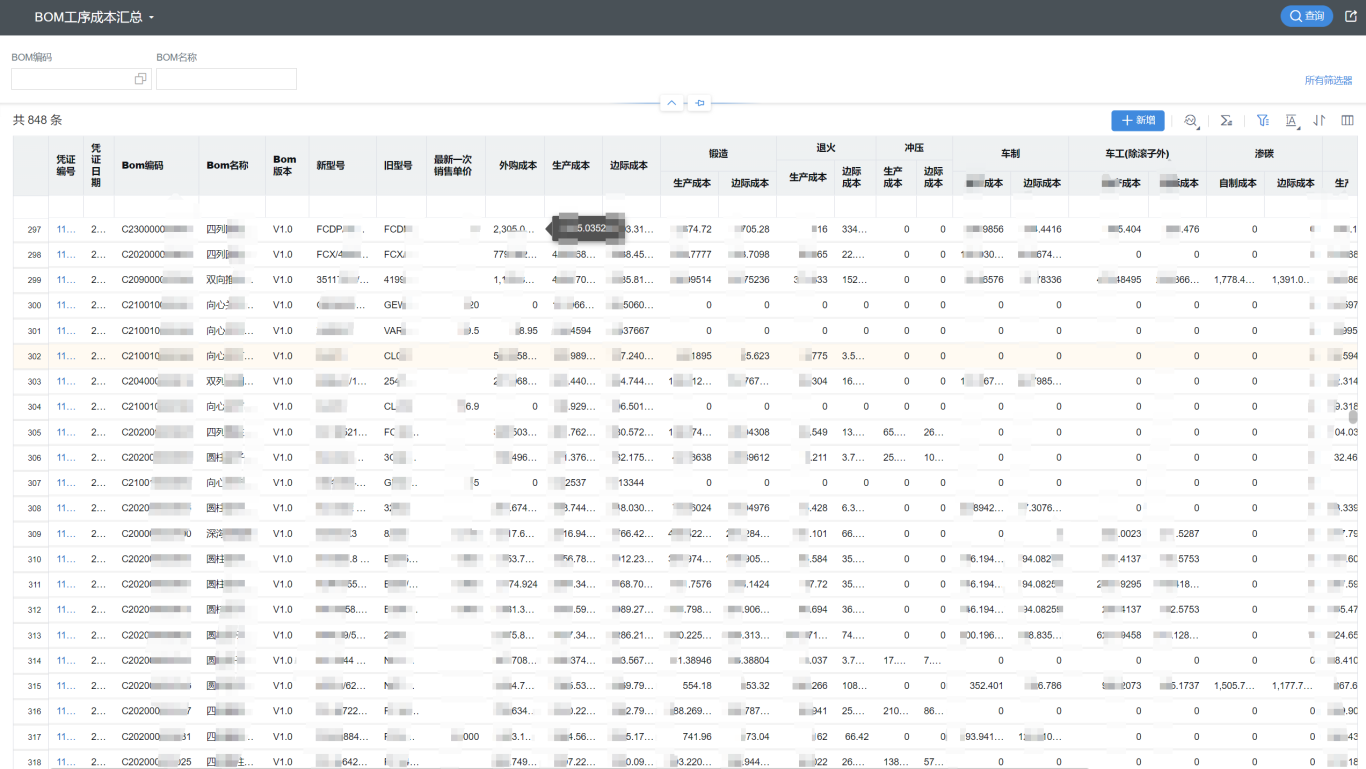The width and height of the screenshot is (1366, 769).
Task: Click the Bom版本 column header
Action: pyautogui.click(x=285, y=165)
